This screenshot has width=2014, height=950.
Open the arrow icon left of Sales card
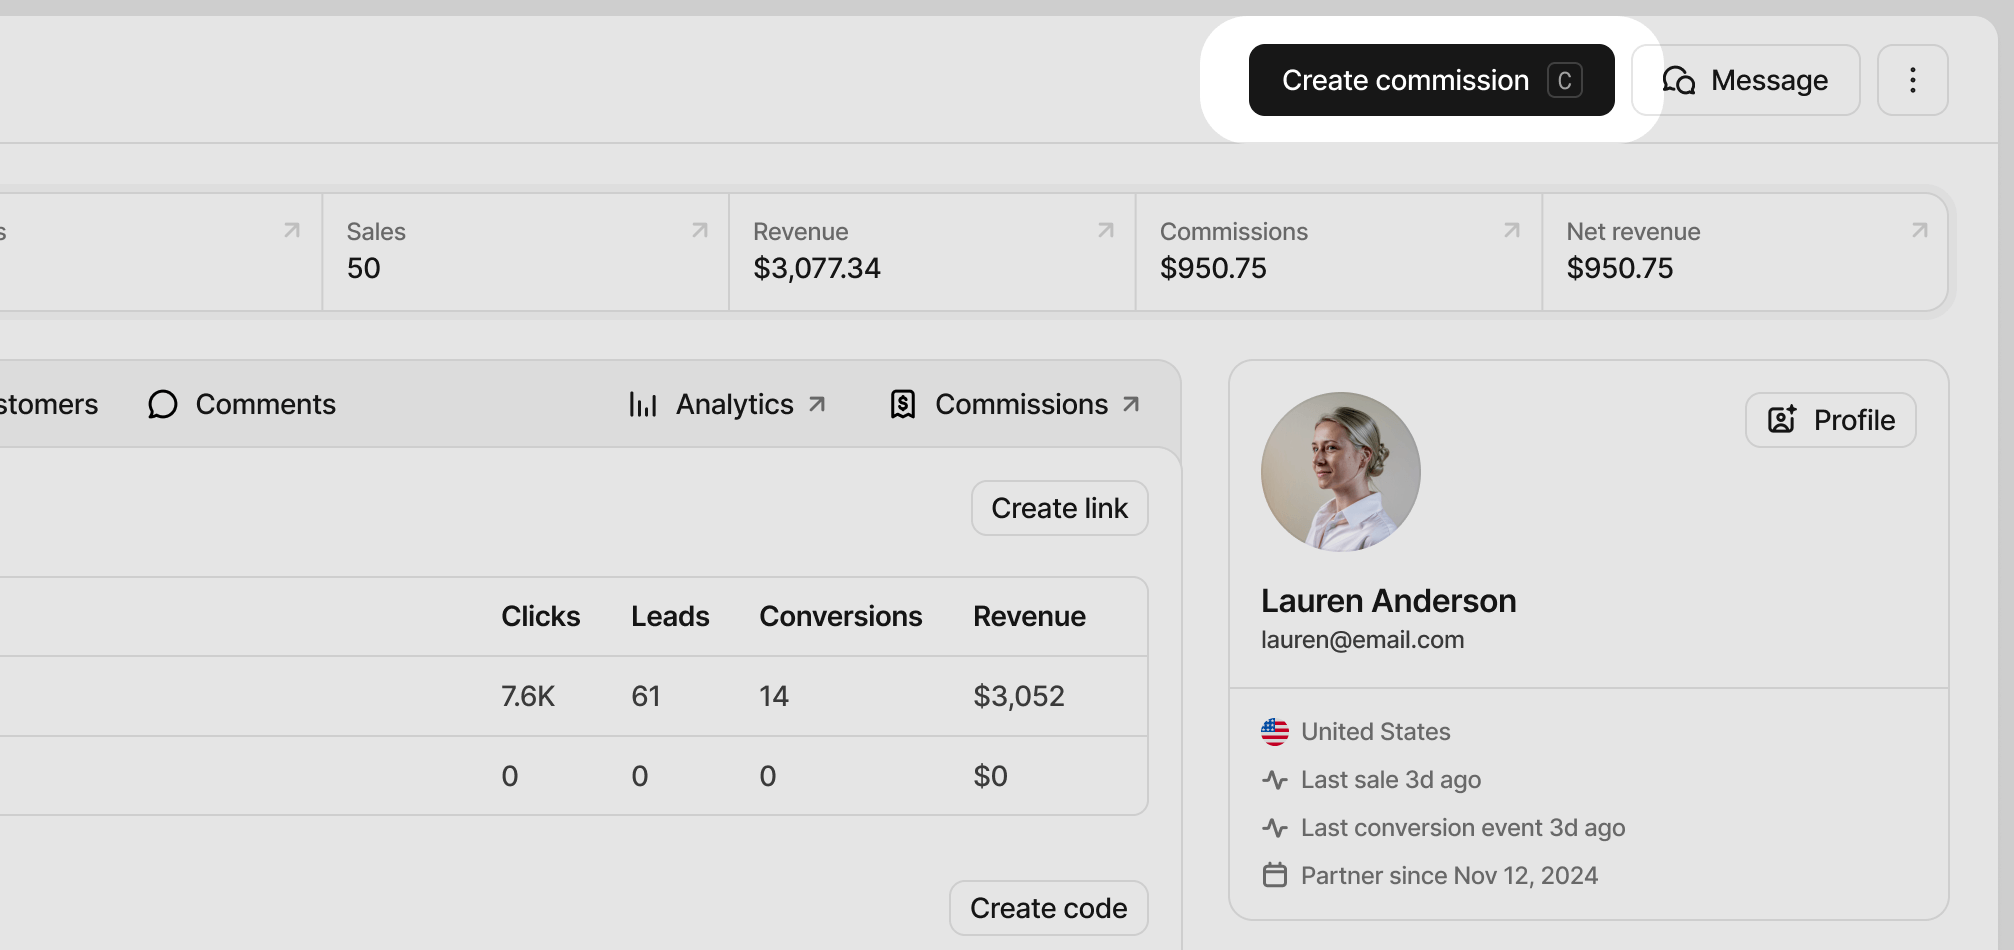292,231
